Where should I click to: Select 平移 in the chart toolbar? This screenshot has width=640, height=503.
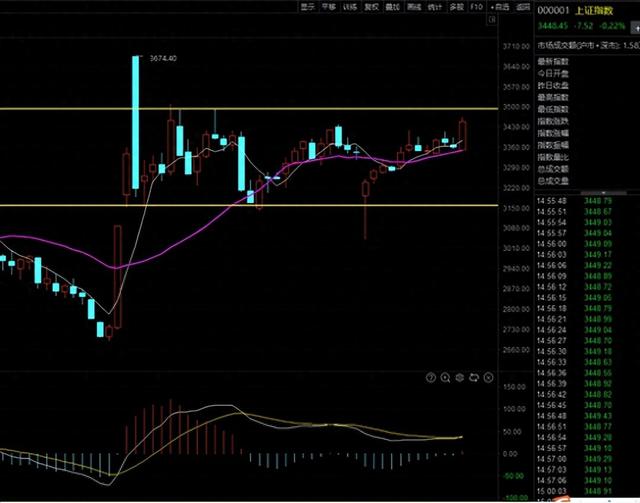pyautogui.click(x=329, y=7)
